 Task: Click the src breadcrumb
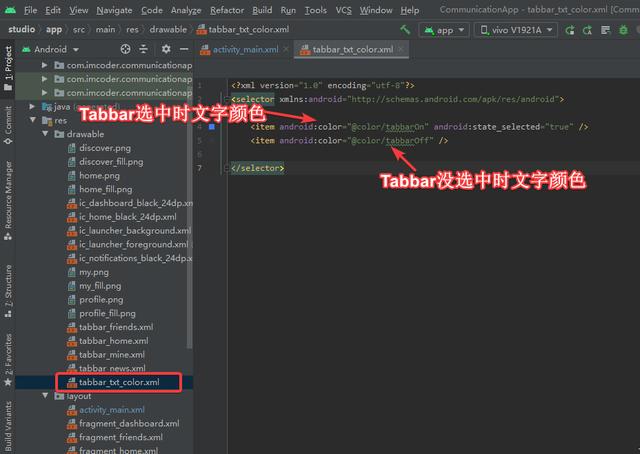tap(79, 29)
